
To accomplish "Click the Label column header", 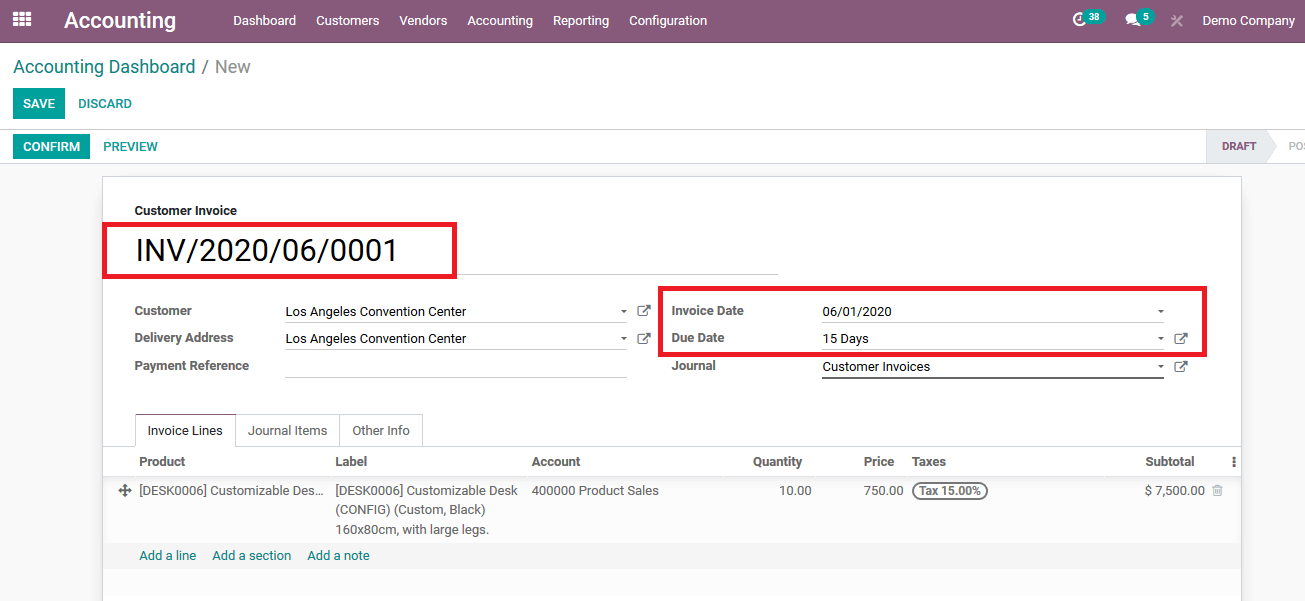I will point(351,462).
